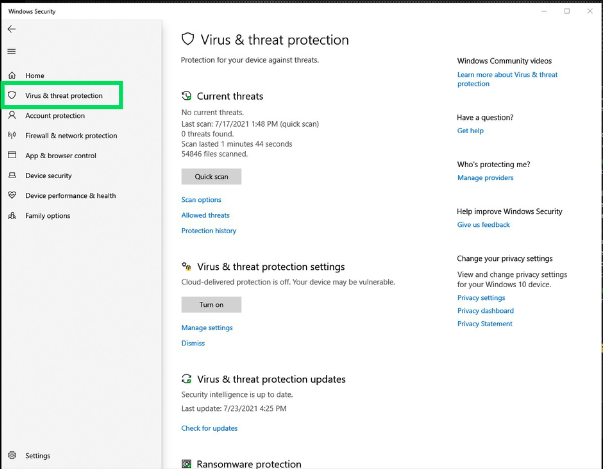The width and height of the screenshot is (603, 469).
Task: Turn on cloud-delivered protection
Action: [211, 305]
